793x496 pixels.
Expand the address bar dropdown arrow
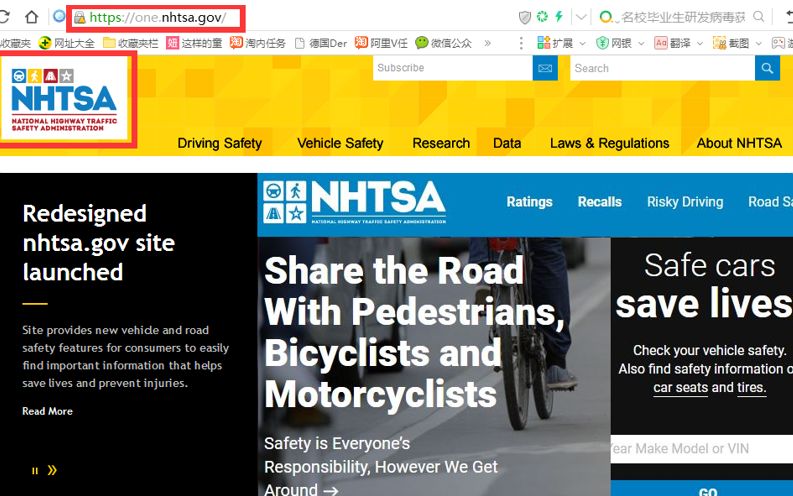[581, 17]
